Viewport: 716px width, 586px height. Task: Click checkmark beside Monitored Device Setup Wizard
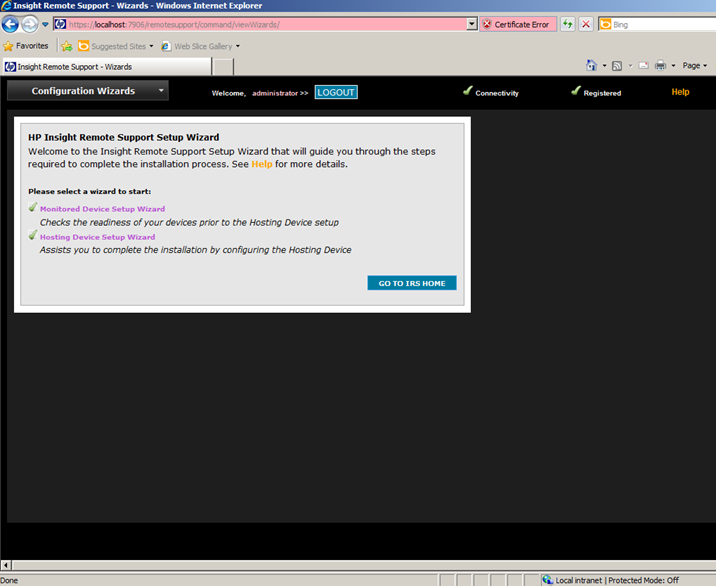click(x=33, y=207)
